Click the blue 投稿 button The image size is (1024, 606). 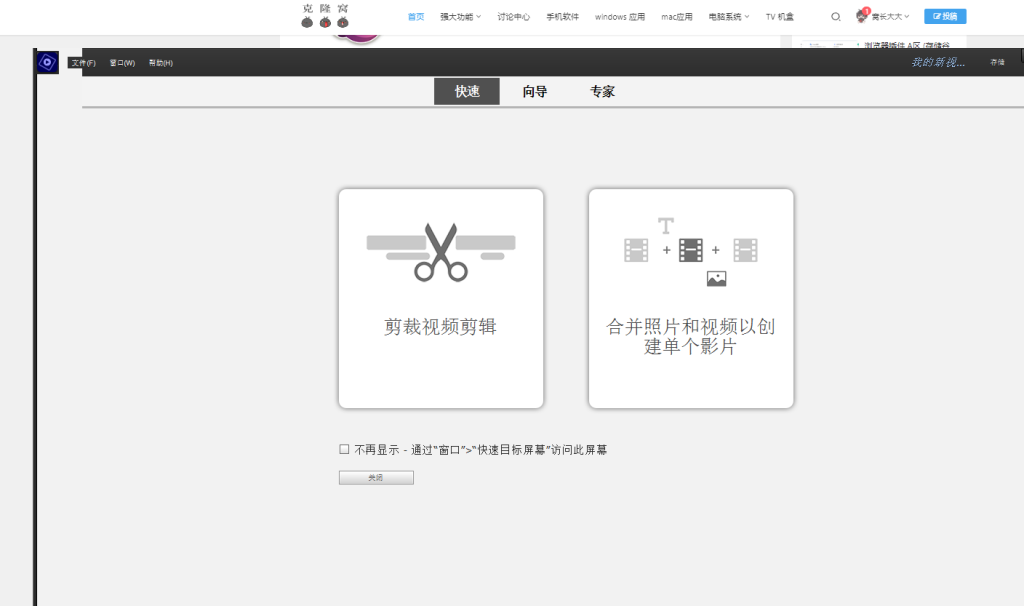[x=945, y=16]
